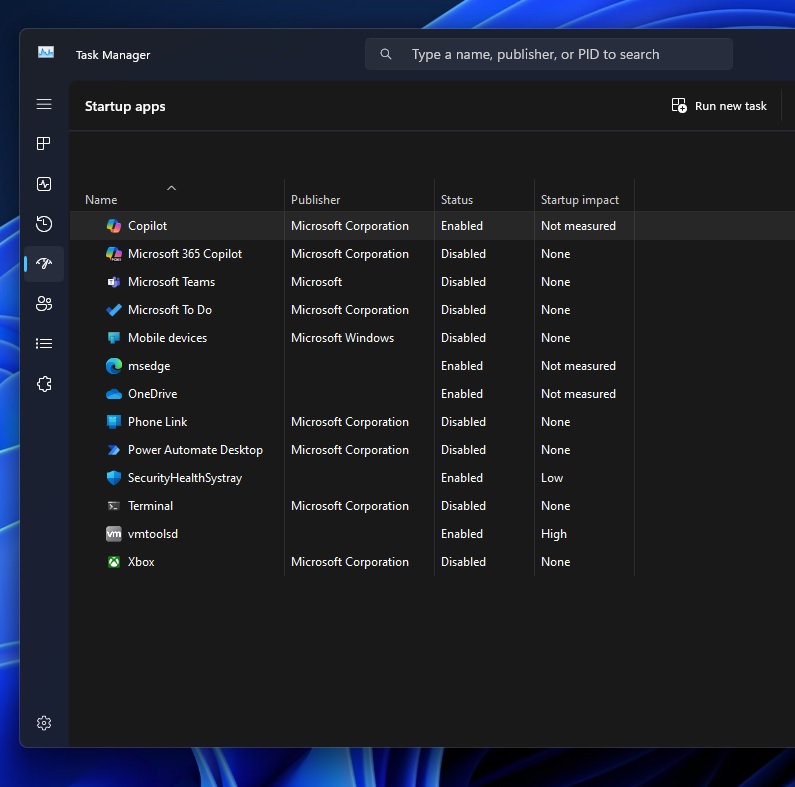Screen dimensions: 795x787
Task: Click Not measured in OneDrive row
Action: pos(578,394)
